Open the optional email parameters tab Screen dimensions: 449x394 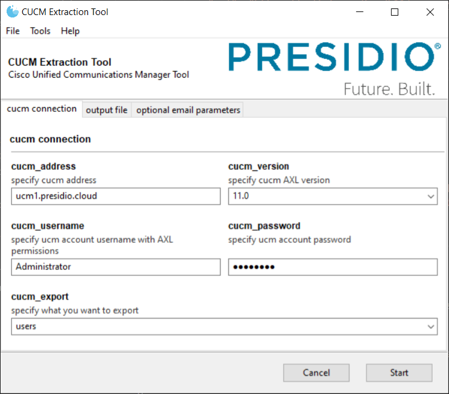pyautogui.click(x=188, y=110)
